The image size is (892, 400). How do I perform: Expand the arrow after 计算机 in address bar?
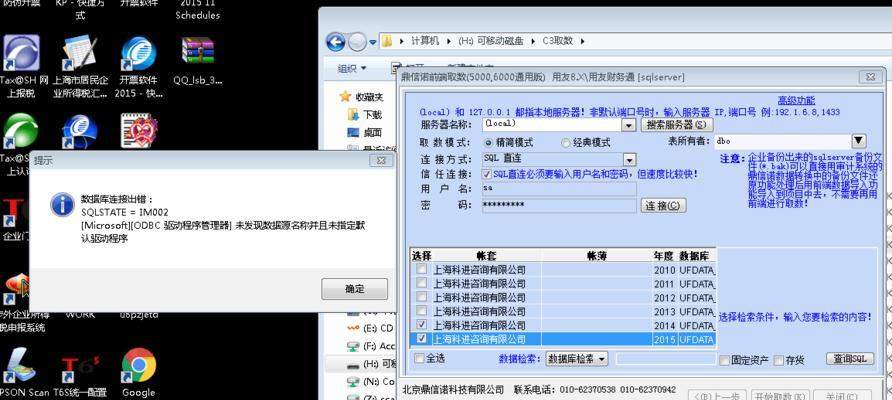pos(447,41)
